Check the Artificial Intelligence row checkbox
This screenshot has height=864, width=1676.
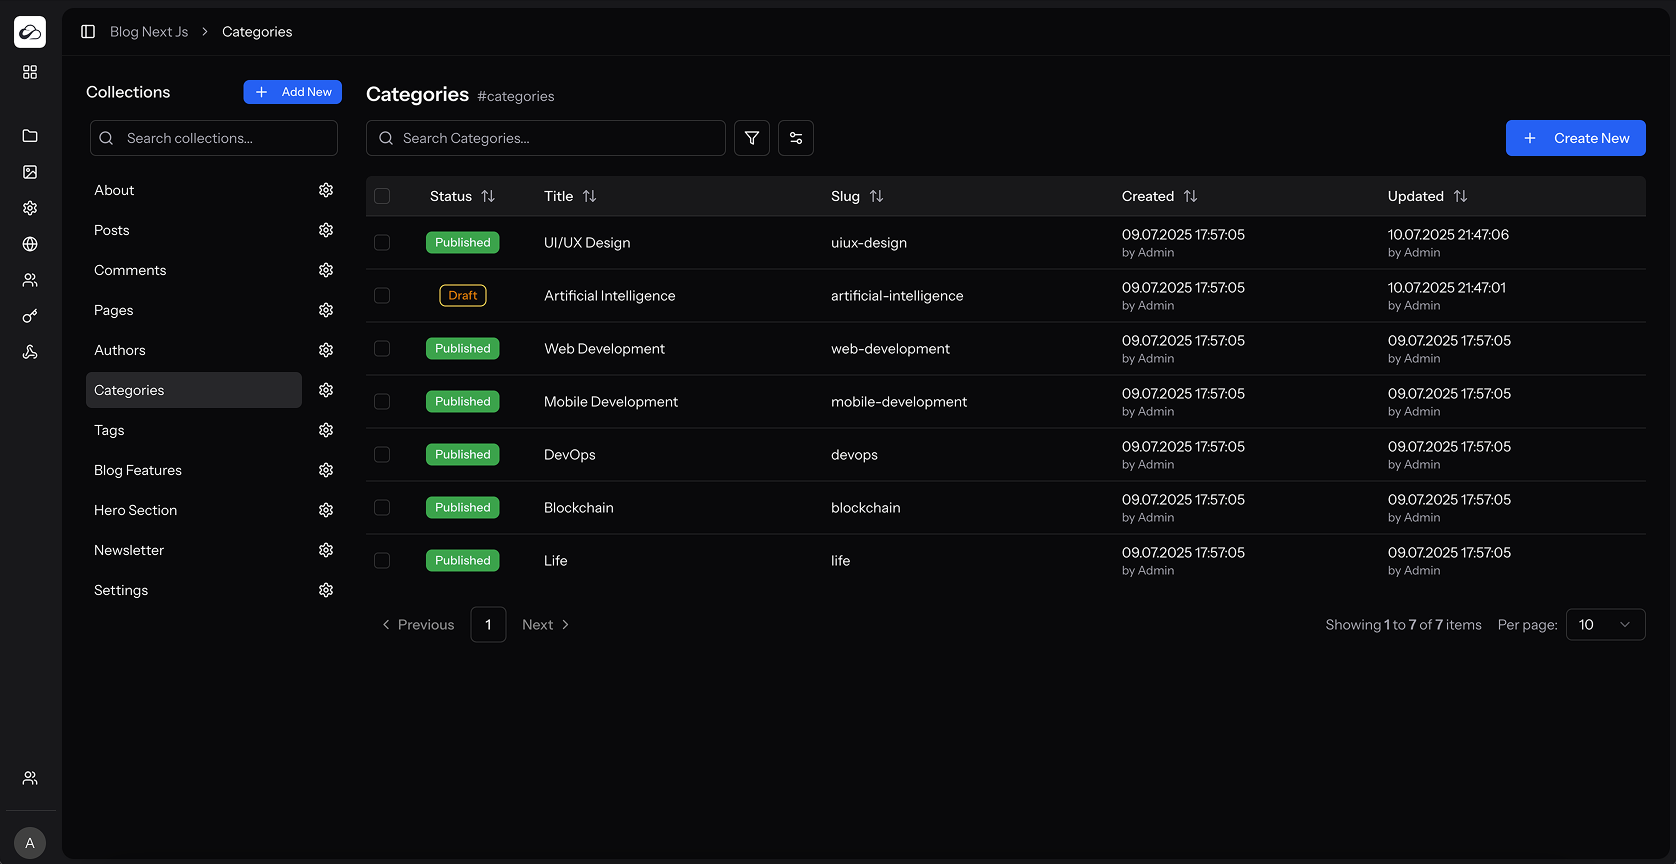coord(382,295)
